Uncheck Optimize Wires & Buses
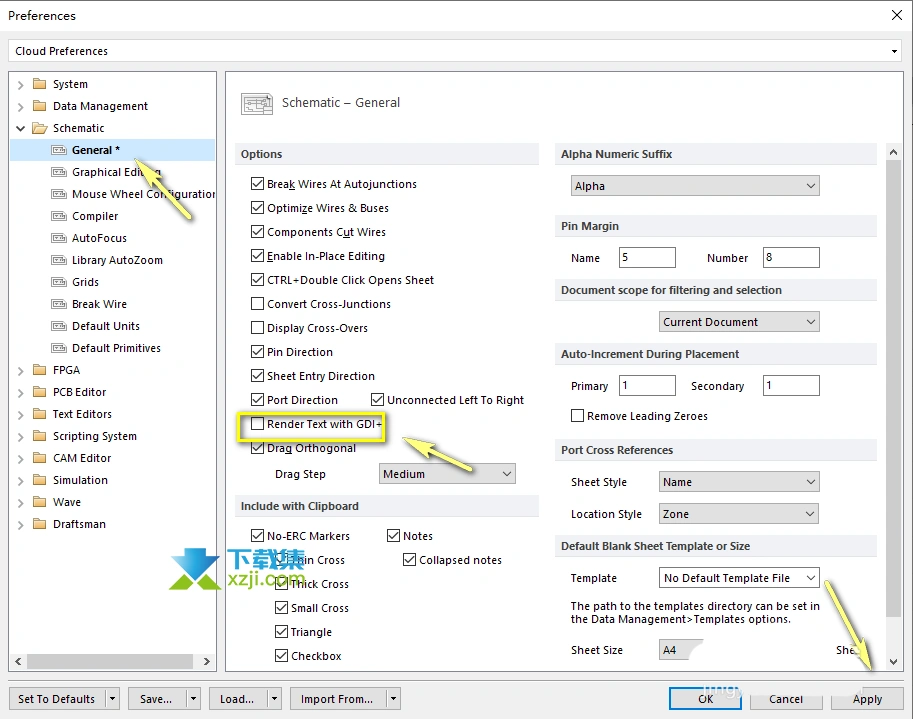This screenshot has height=719, width=913. tap(257, 208)
